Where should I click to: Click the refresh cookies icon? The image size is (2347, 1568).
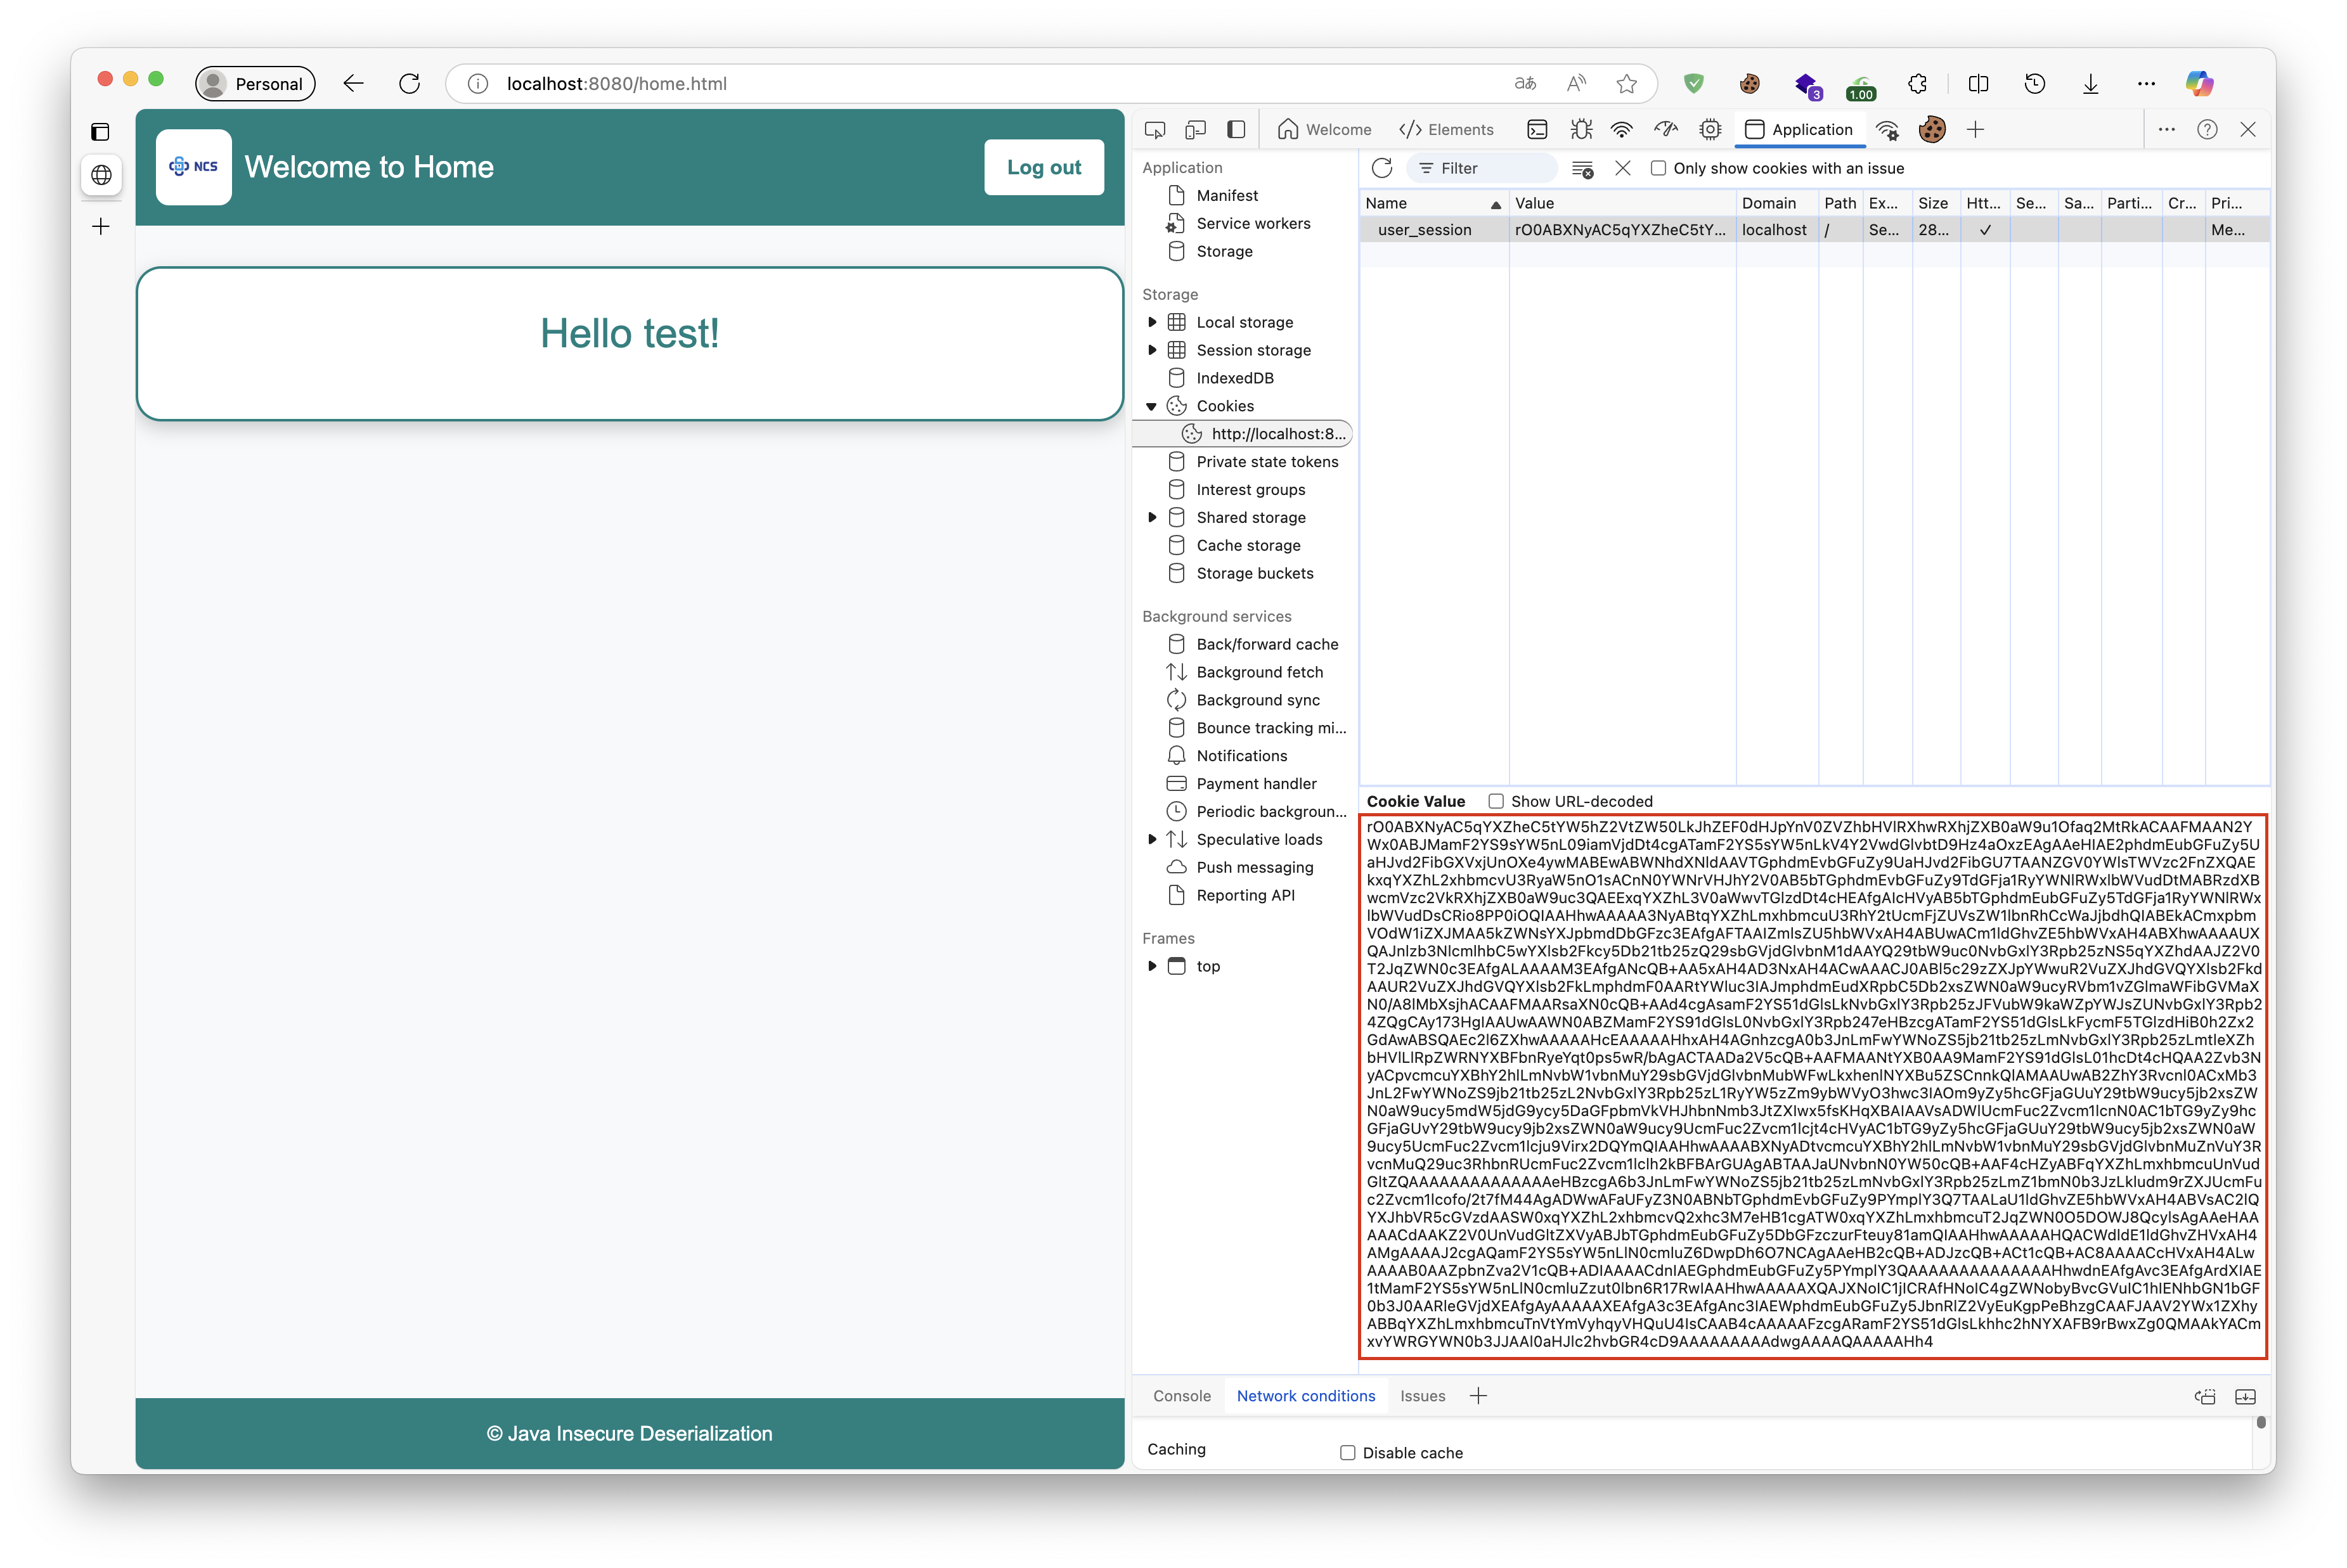tap(1382, 168)
